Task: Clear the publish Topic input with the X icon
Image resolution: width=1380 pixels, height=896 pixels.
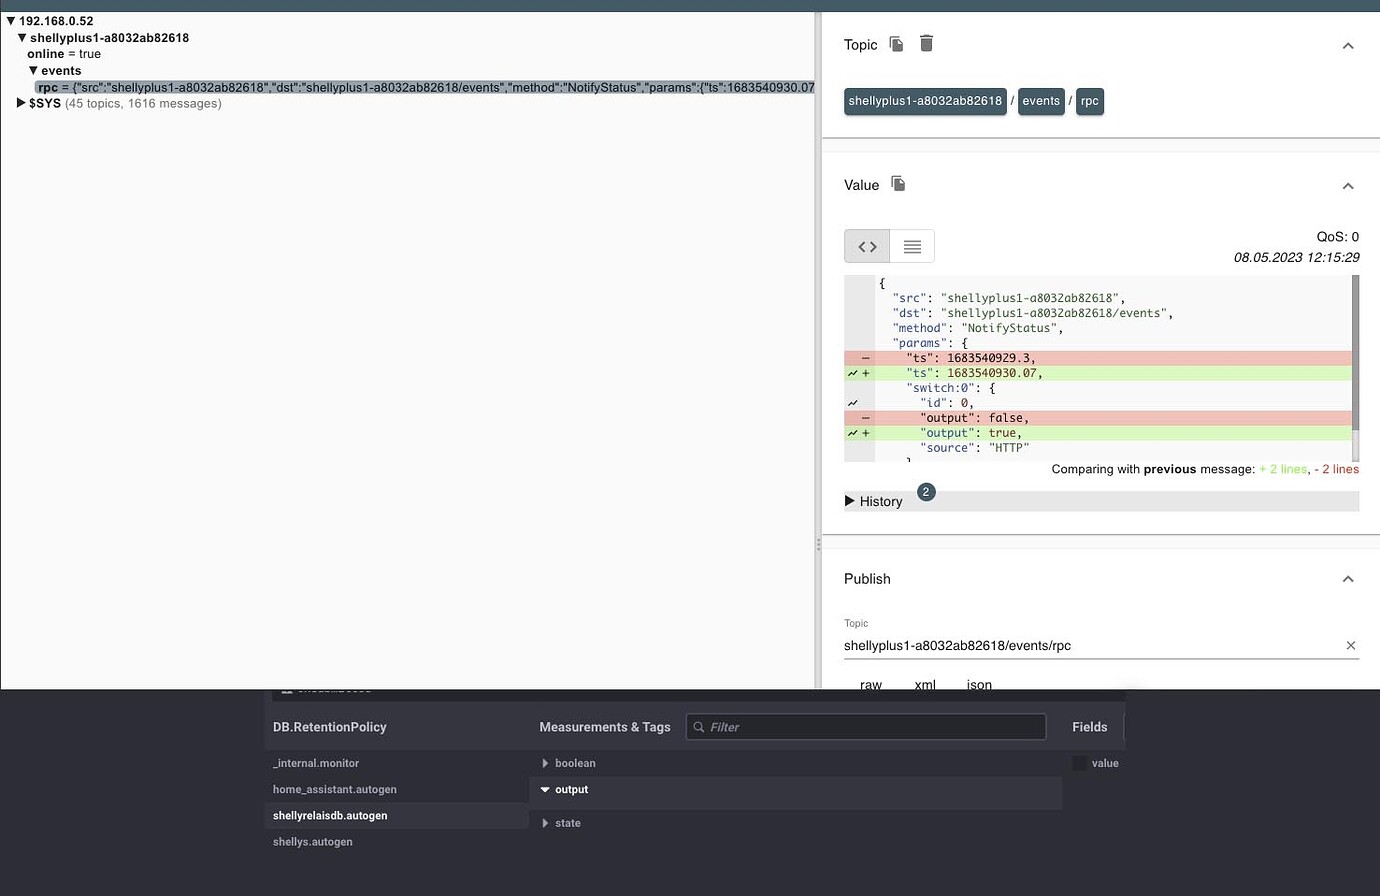Action: (1351, 645)
